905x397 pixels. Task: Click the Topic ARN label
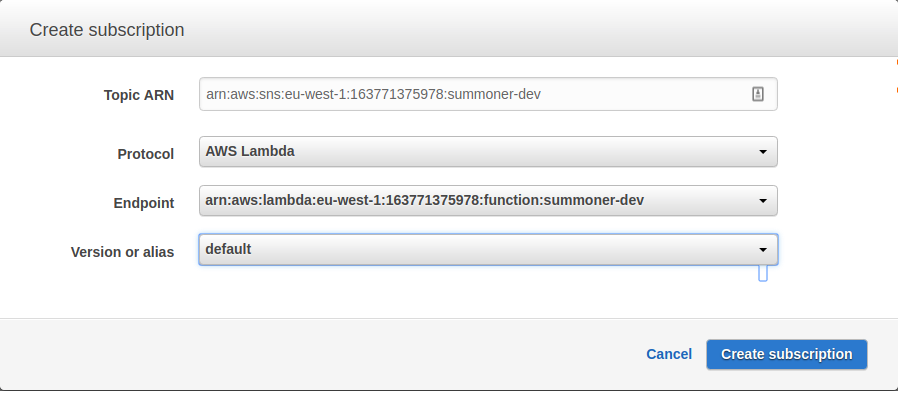(x=139, y=95)
